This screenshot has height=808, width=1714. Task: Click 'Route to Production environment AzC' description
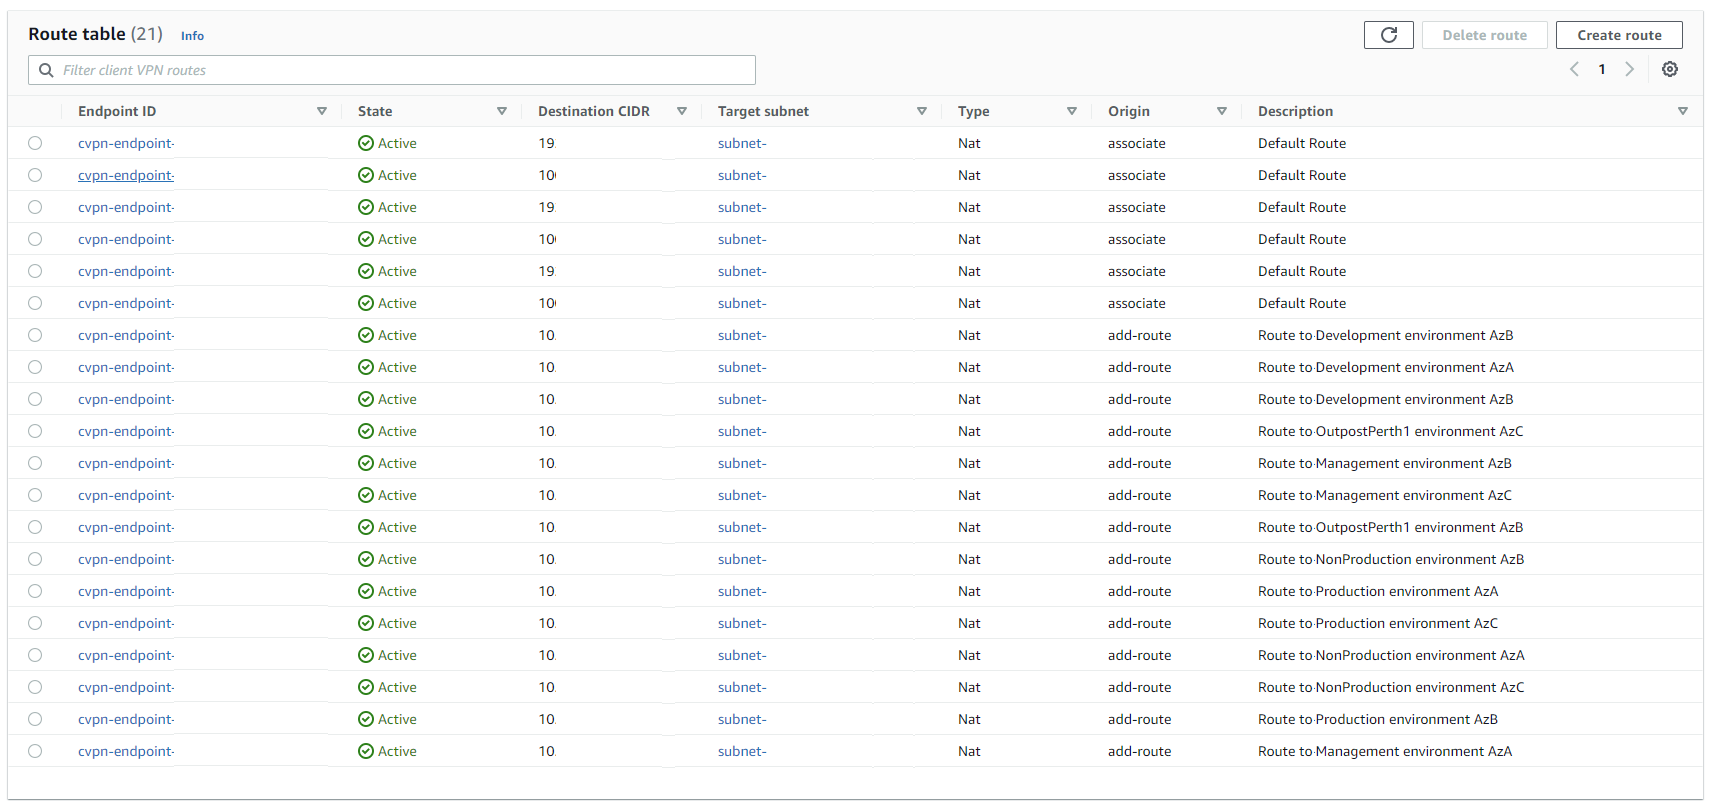point(1378,623)
